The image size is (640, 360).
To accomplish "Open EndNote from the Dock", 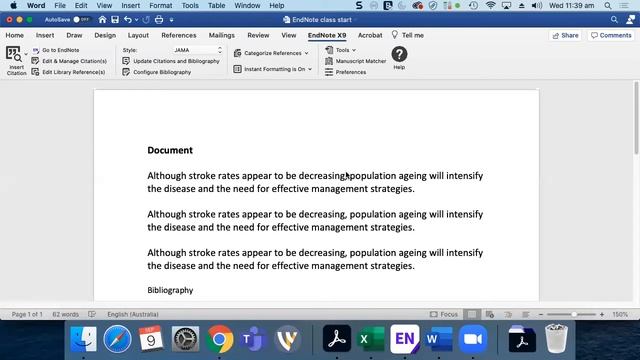I will click(x=404, y=339).
